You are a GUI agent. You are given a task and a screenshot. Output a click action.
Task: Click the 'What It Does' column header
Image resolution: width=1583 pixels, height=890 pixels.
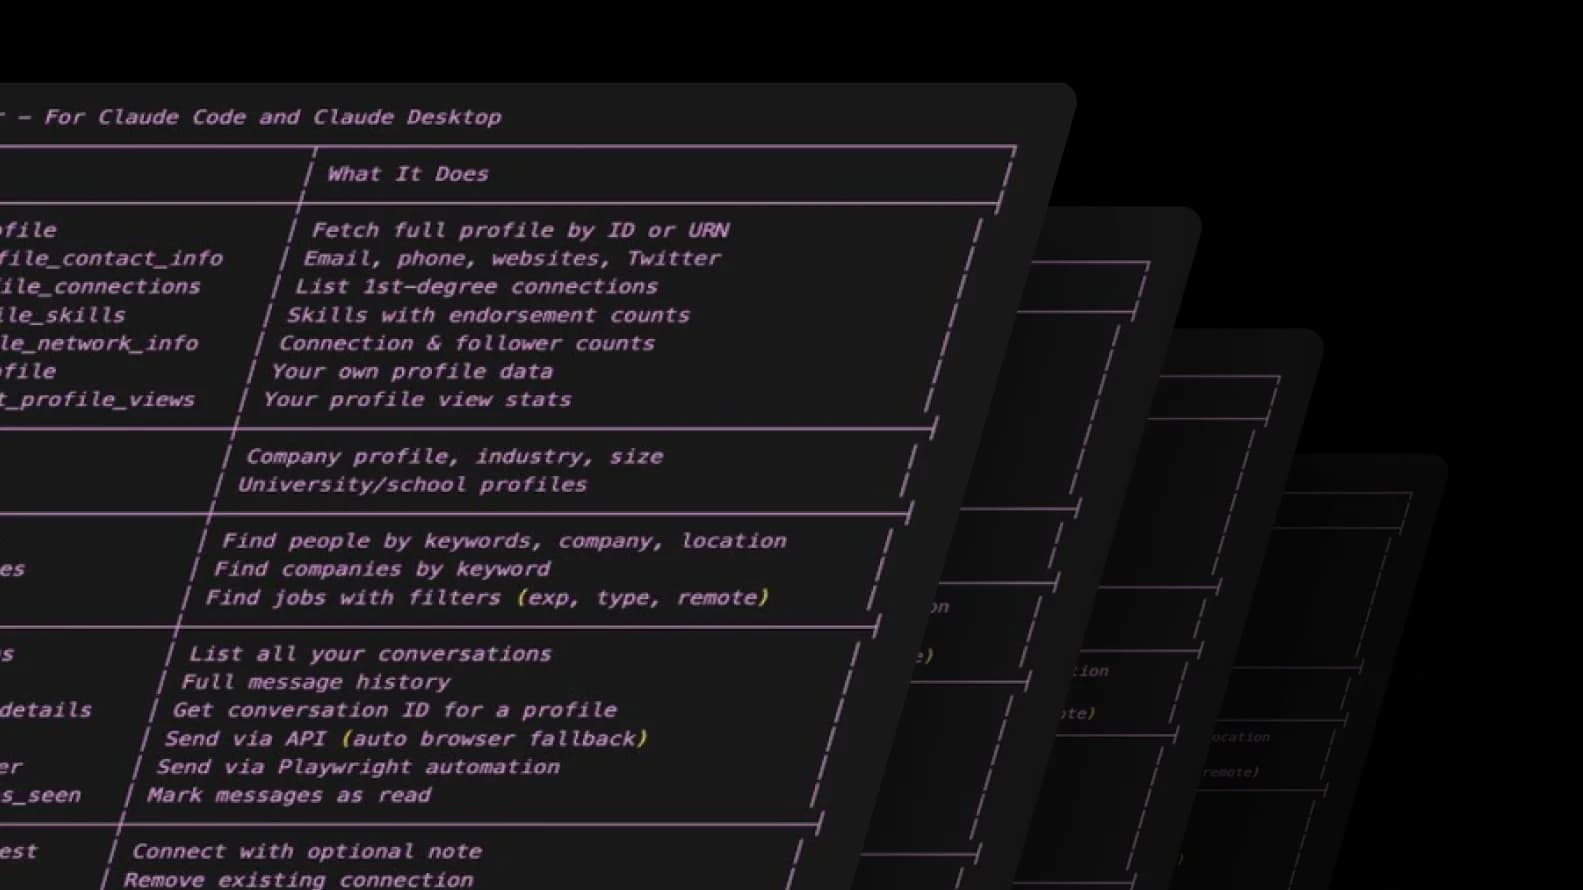[x=408, y=174]
